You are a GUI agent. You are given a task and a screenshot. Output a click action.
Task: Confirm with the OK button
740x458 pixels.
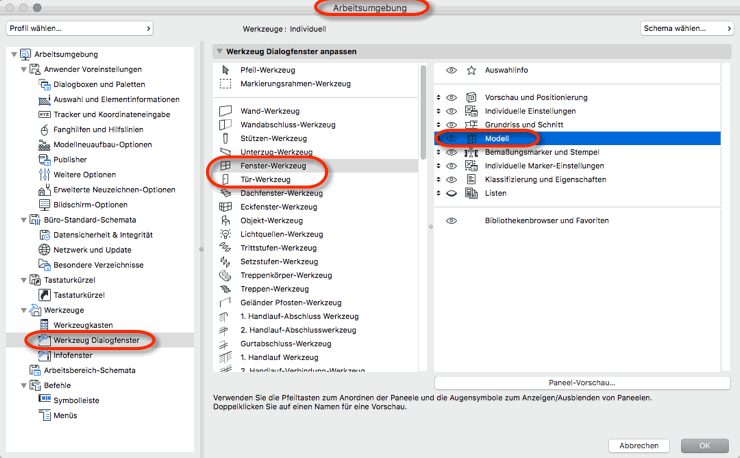(705, 445)
